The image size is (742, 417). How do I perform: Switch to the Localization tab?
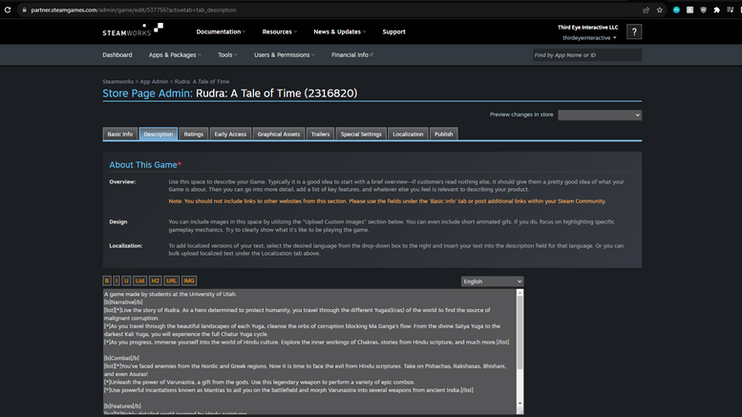coord(408,134)
